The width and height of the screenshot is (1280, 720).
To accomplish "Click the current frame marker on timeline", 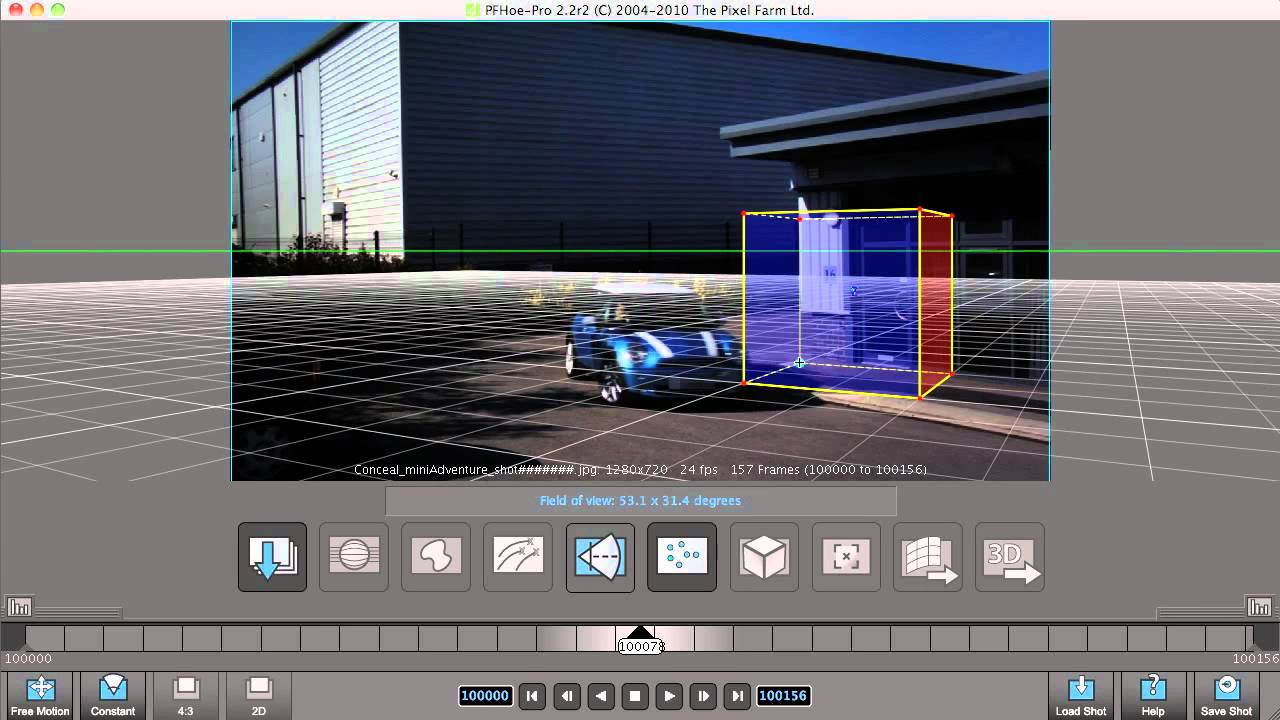I will tap(640, 640).
